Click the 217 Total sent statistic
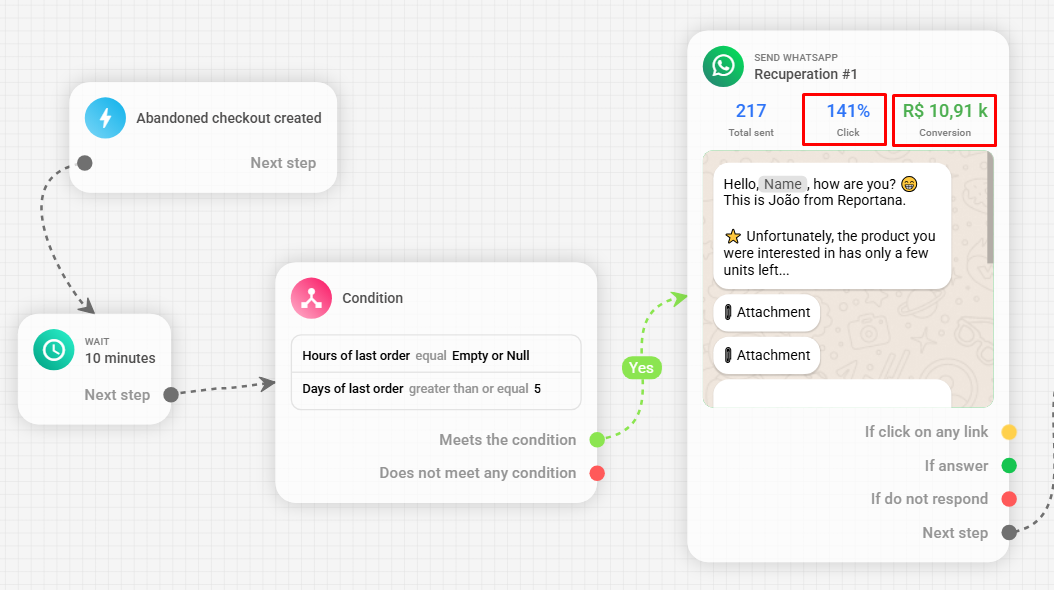 pyautogui.click(x=750, y=119)
